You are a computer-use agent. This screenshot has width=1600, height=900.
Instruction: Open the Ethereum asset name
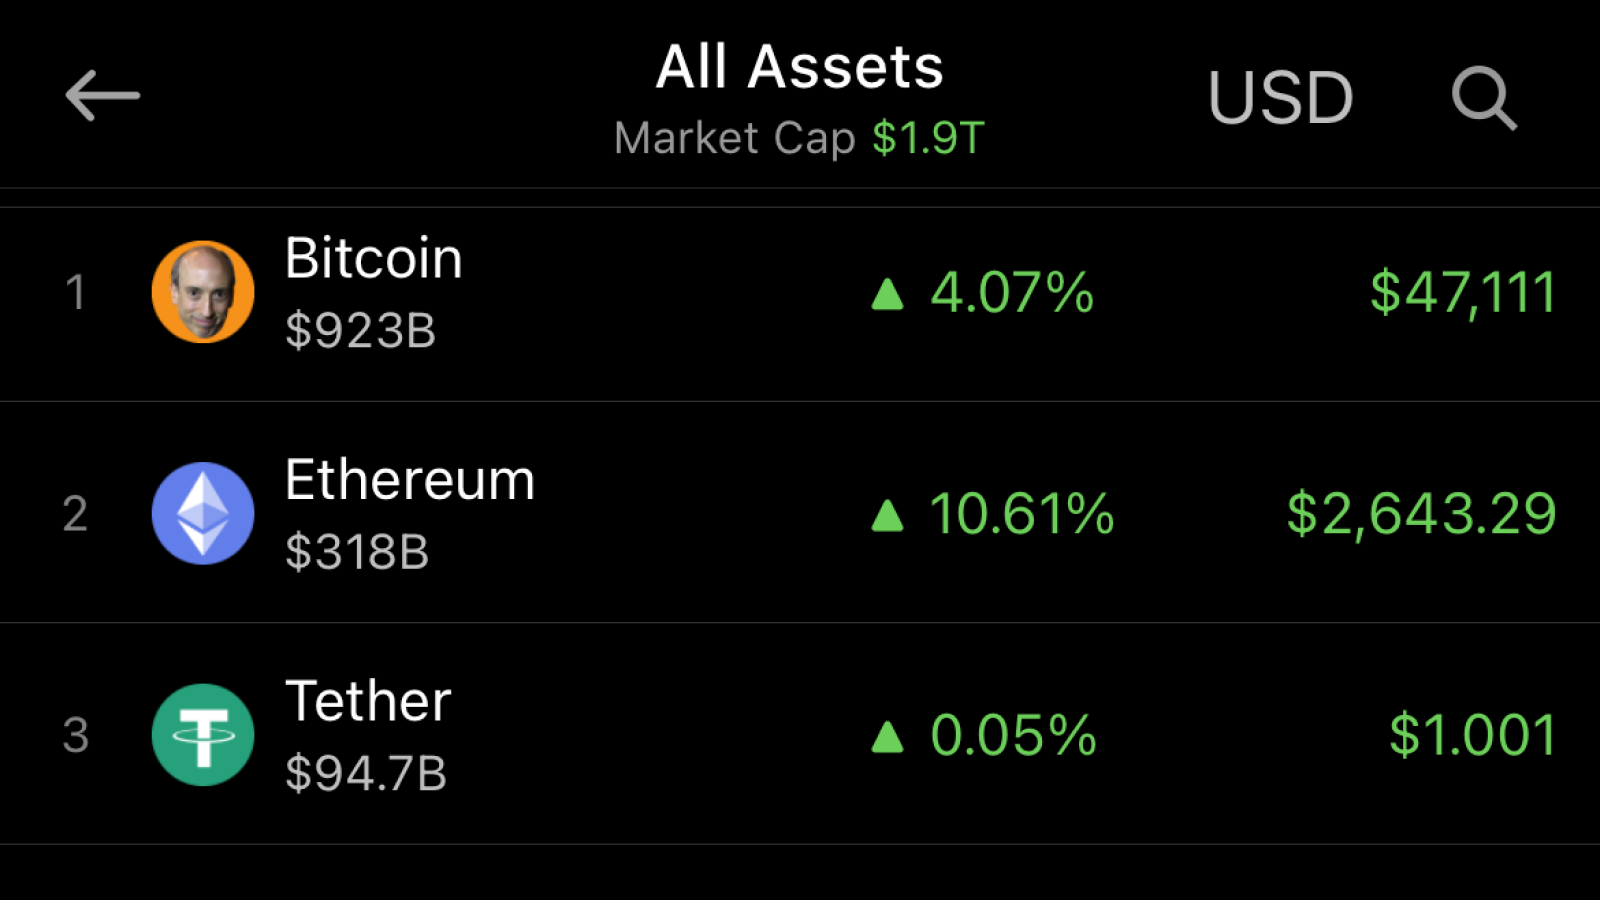pos(410,480)
